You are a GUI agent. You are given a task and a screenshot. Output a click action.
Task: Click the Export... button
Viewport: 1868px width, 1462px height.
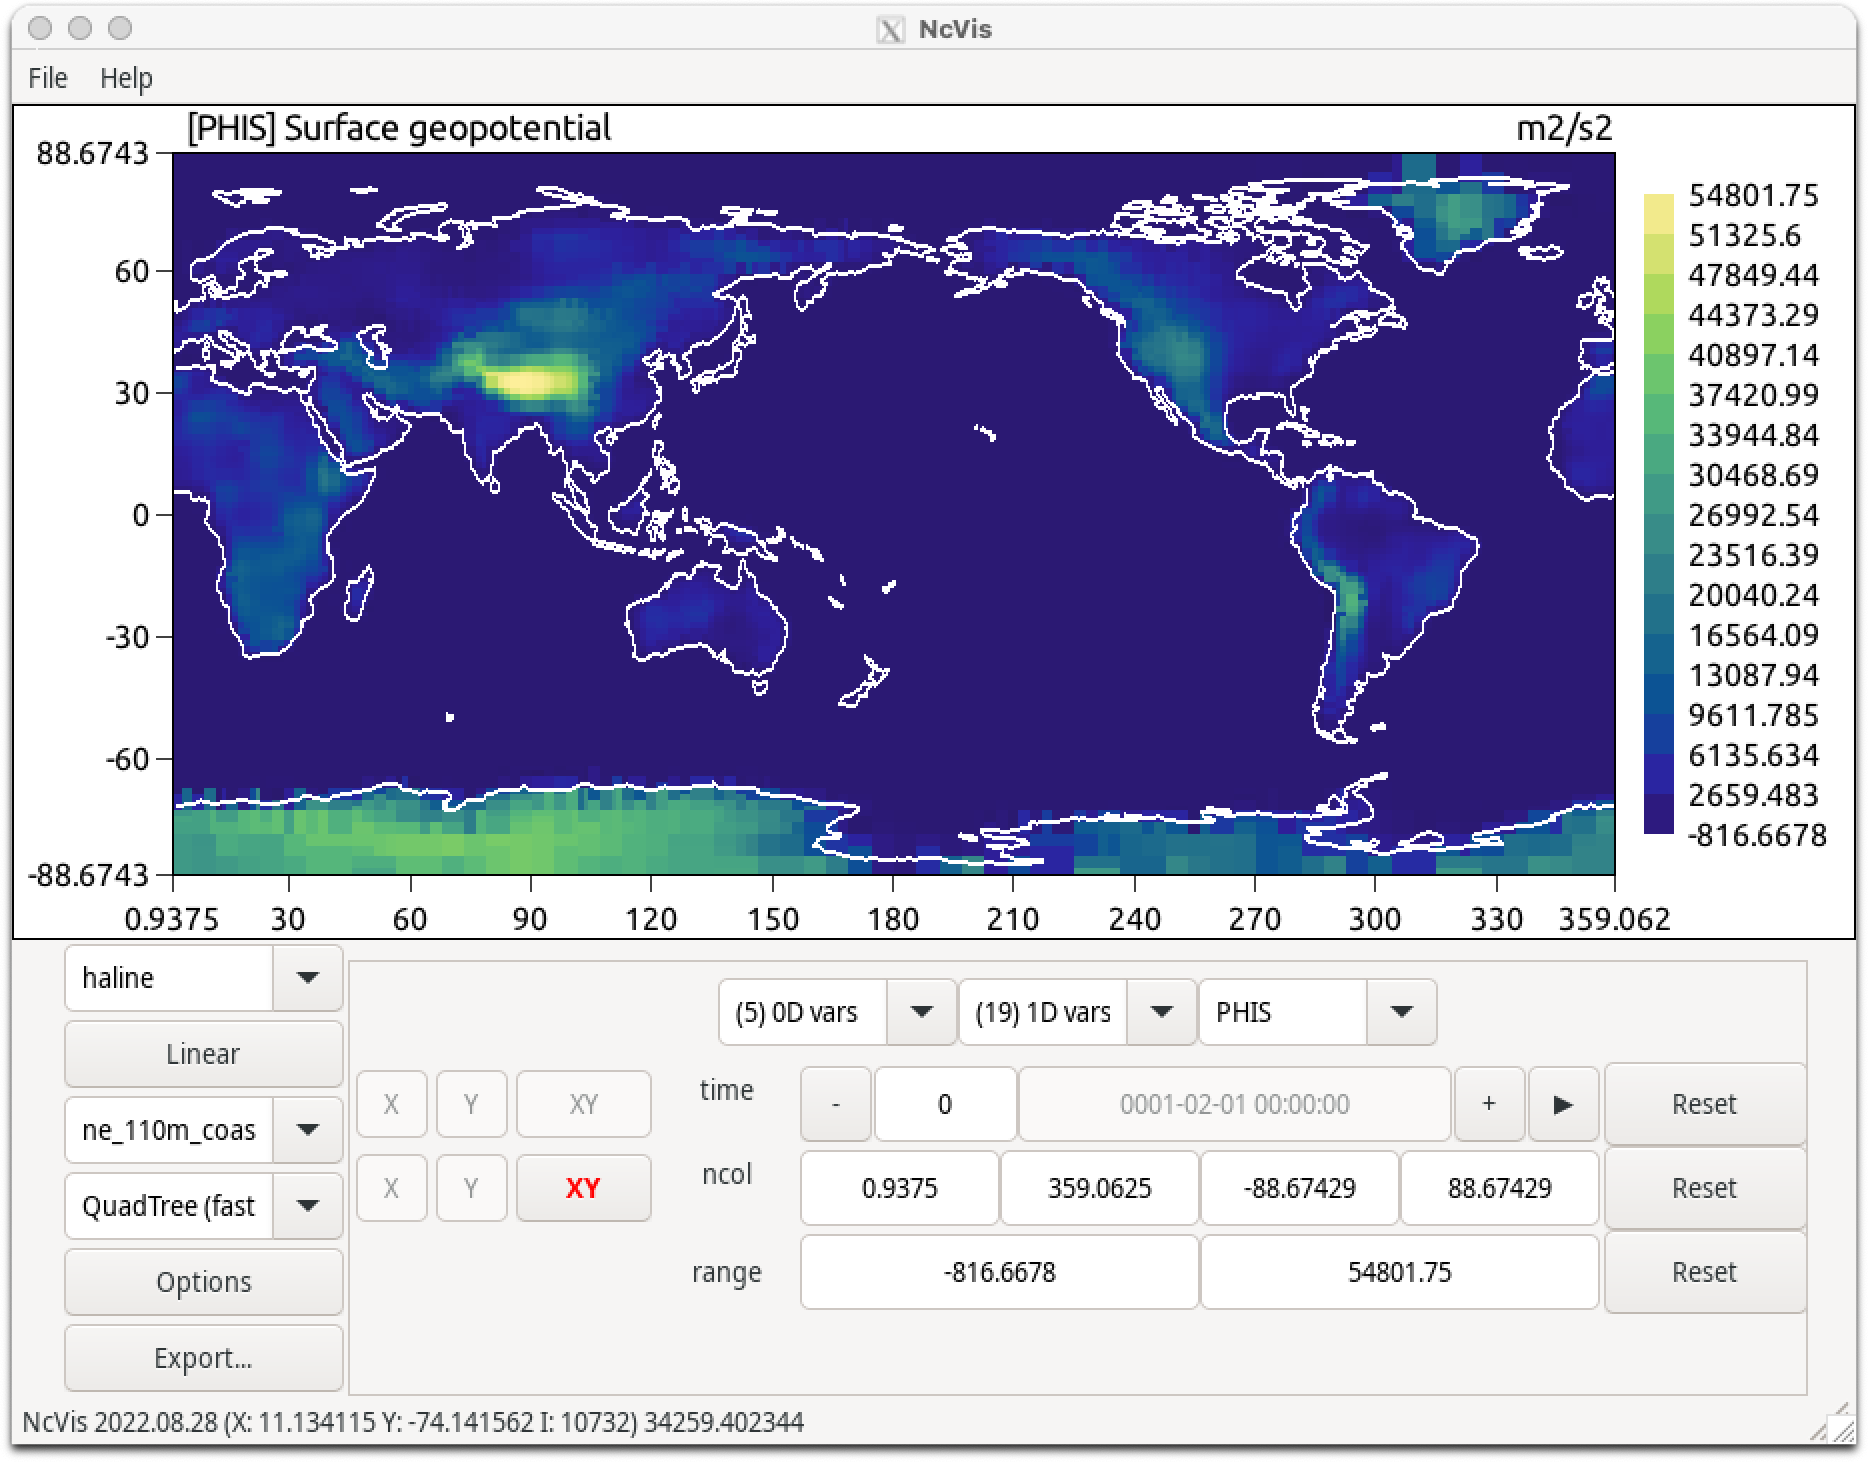point(203,1358)
